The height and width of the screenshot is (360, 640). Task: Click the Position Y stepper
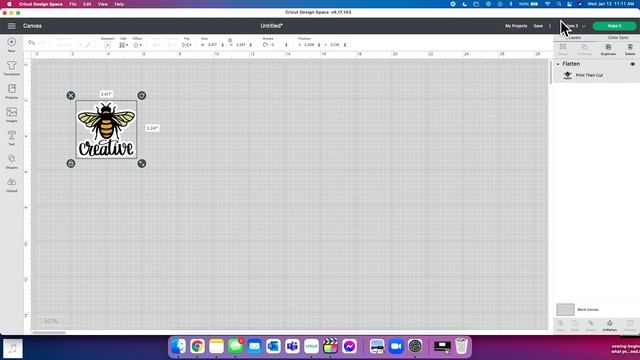point(345,45)
